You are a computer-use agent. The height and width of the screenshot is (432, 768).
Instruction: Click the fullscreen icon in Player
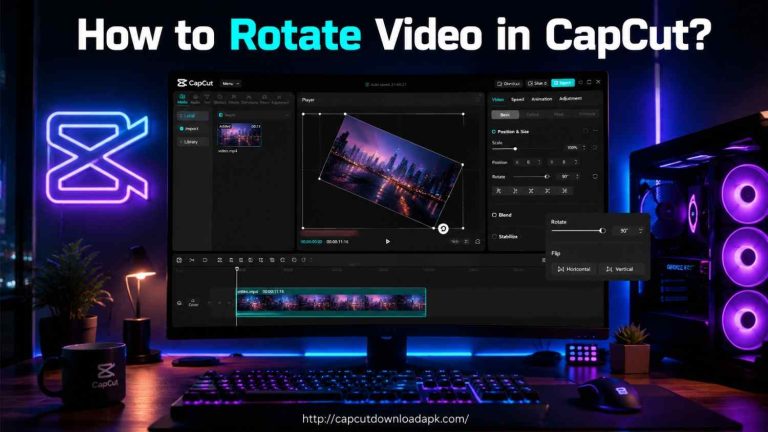[478, 241]
